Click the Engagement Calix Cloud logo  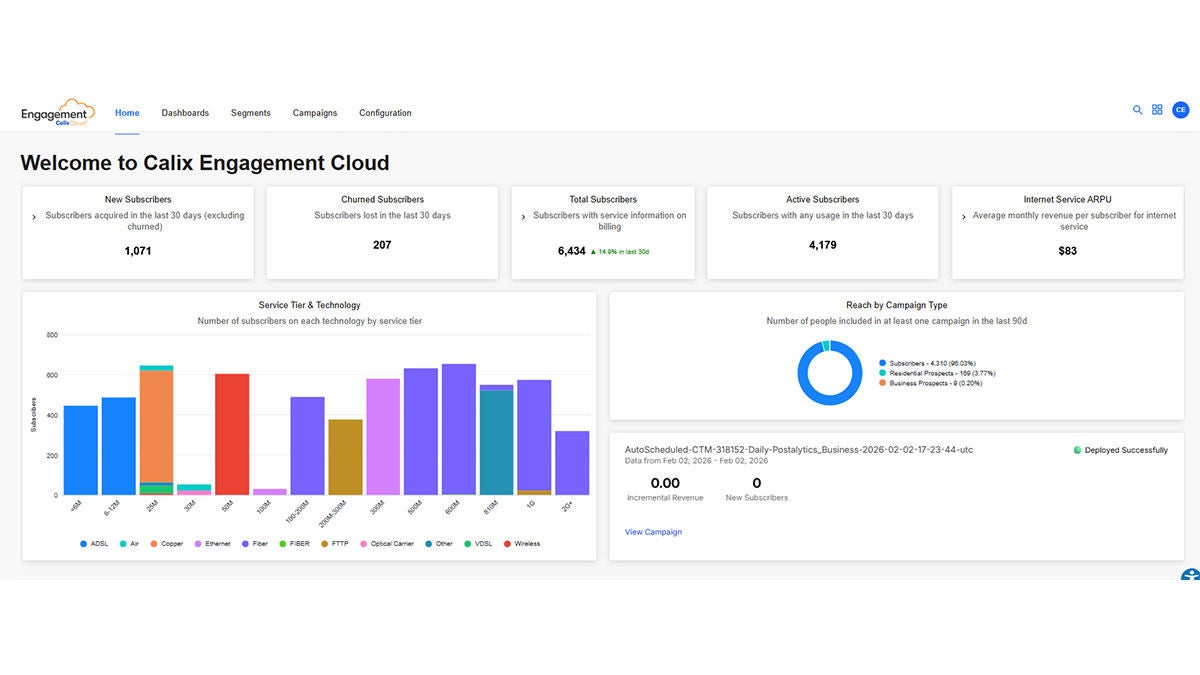(x=57, y=110)
